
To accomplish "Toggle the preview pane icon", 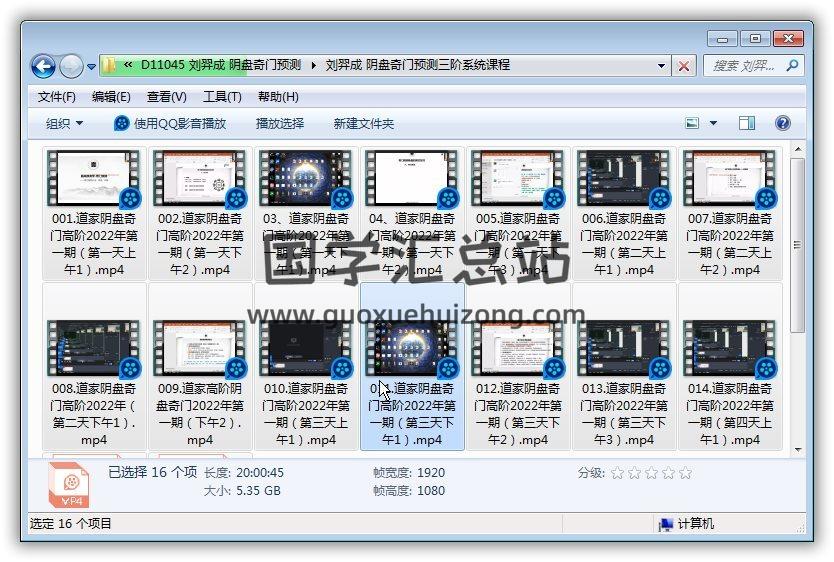I will click(x=747, y=123).
